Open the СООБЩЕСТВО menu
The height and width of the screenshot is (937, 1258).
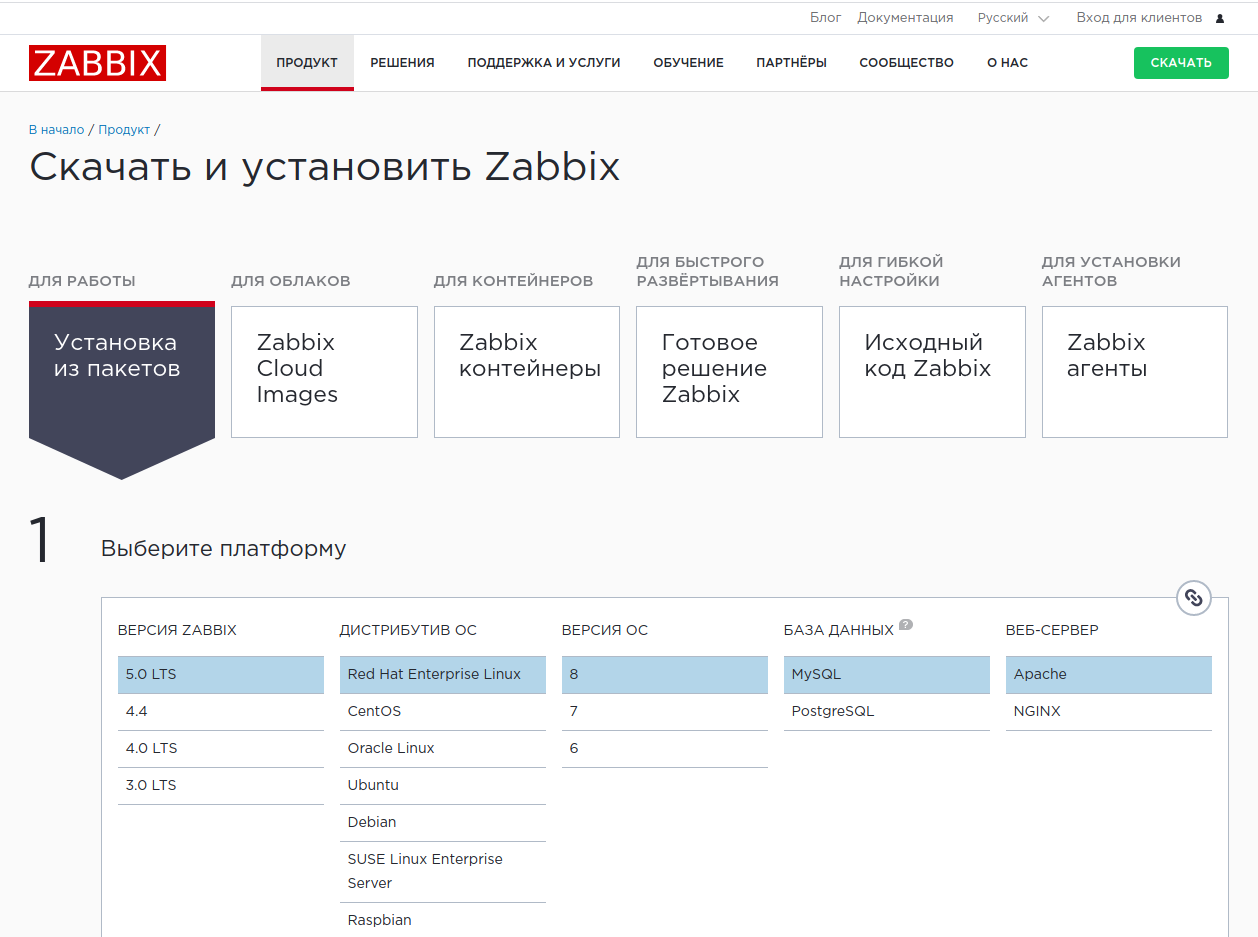[907, 62]
